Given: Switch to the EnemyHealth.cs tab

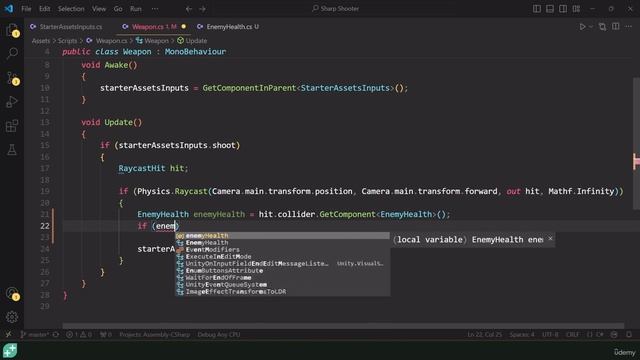Looking at the screenshot, I should coord(228,27).
